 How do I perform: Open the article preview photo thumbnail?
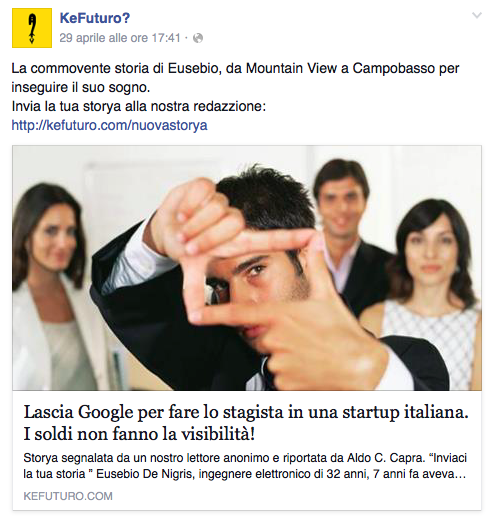click(x=247, y=268)
